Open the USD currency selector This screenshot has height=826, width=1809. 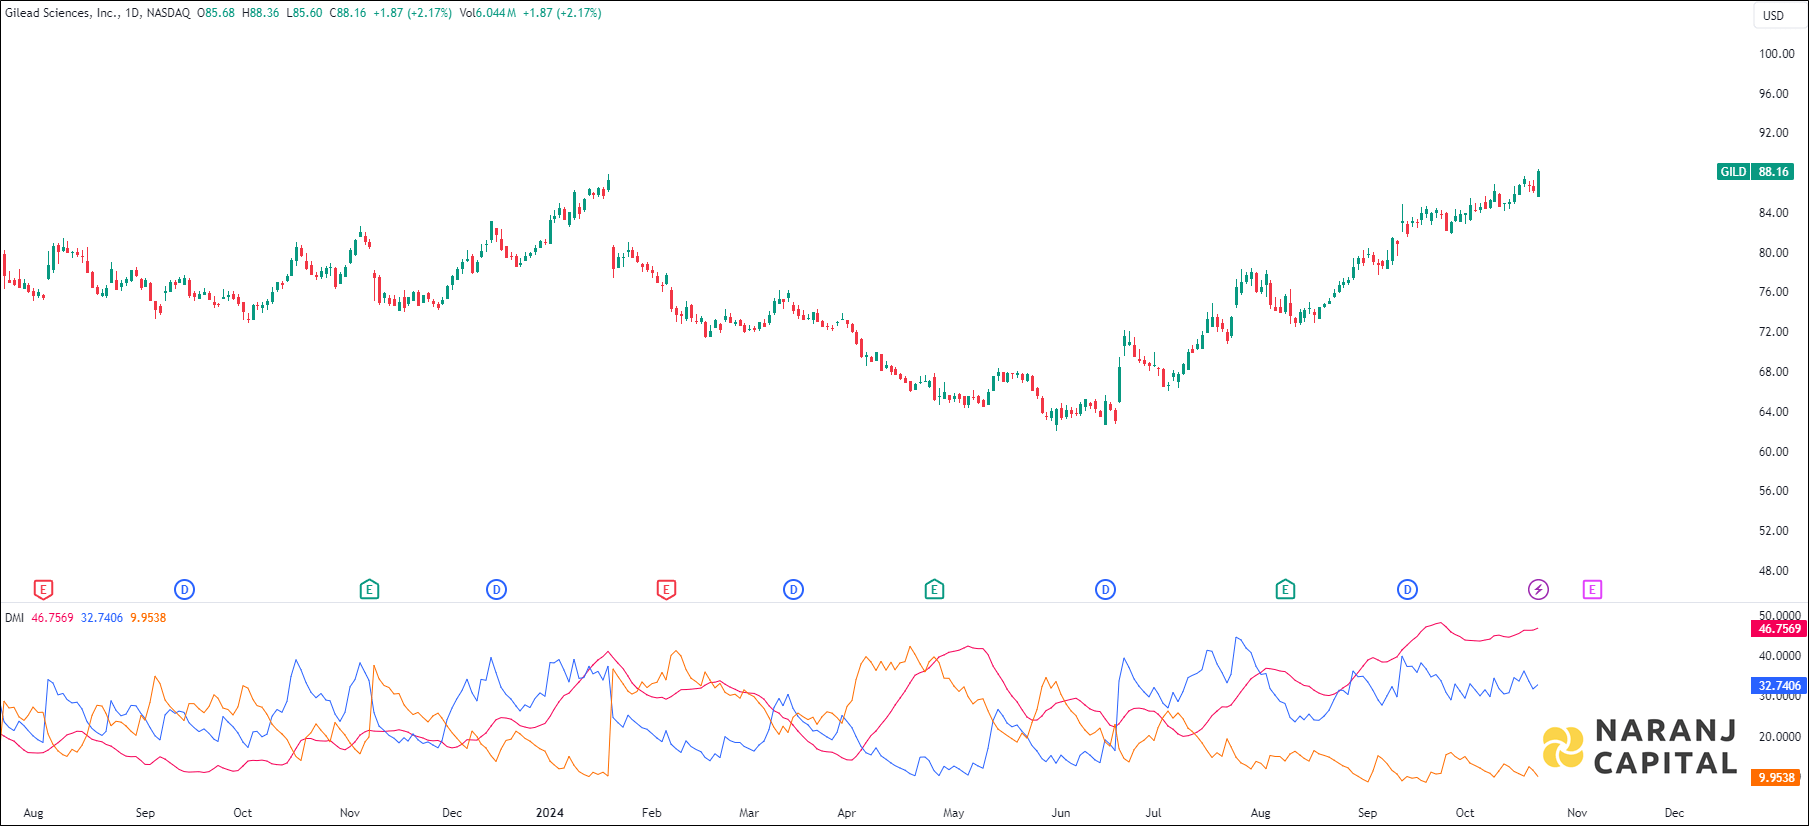1773,16
